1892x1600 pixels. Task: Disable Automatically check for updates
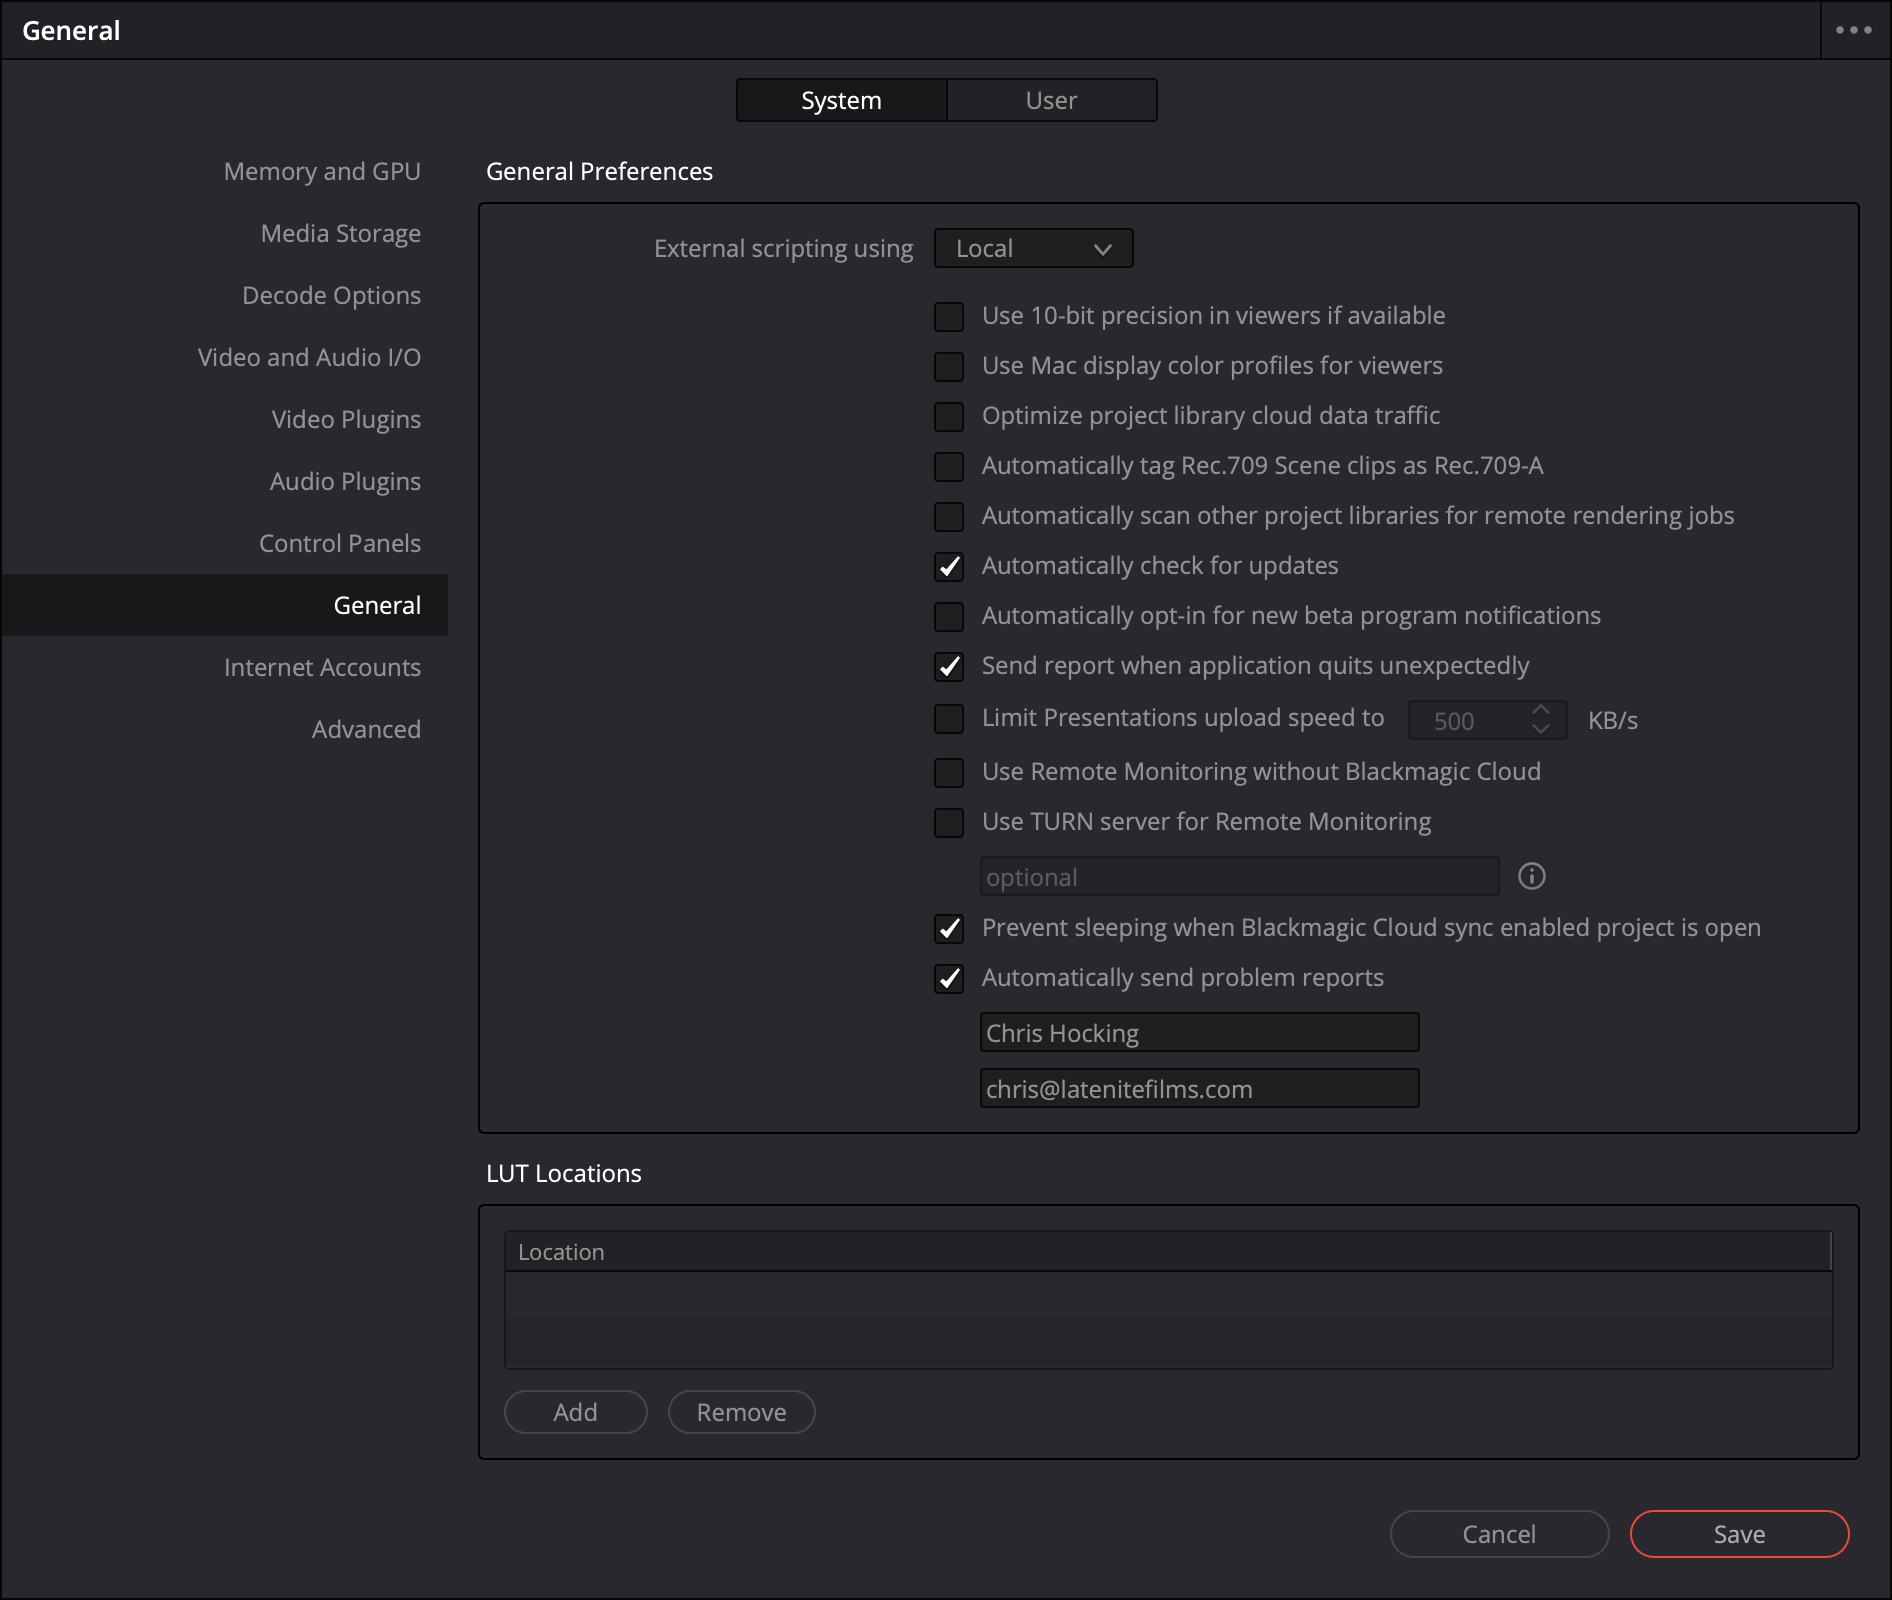(x=949, y=567)
